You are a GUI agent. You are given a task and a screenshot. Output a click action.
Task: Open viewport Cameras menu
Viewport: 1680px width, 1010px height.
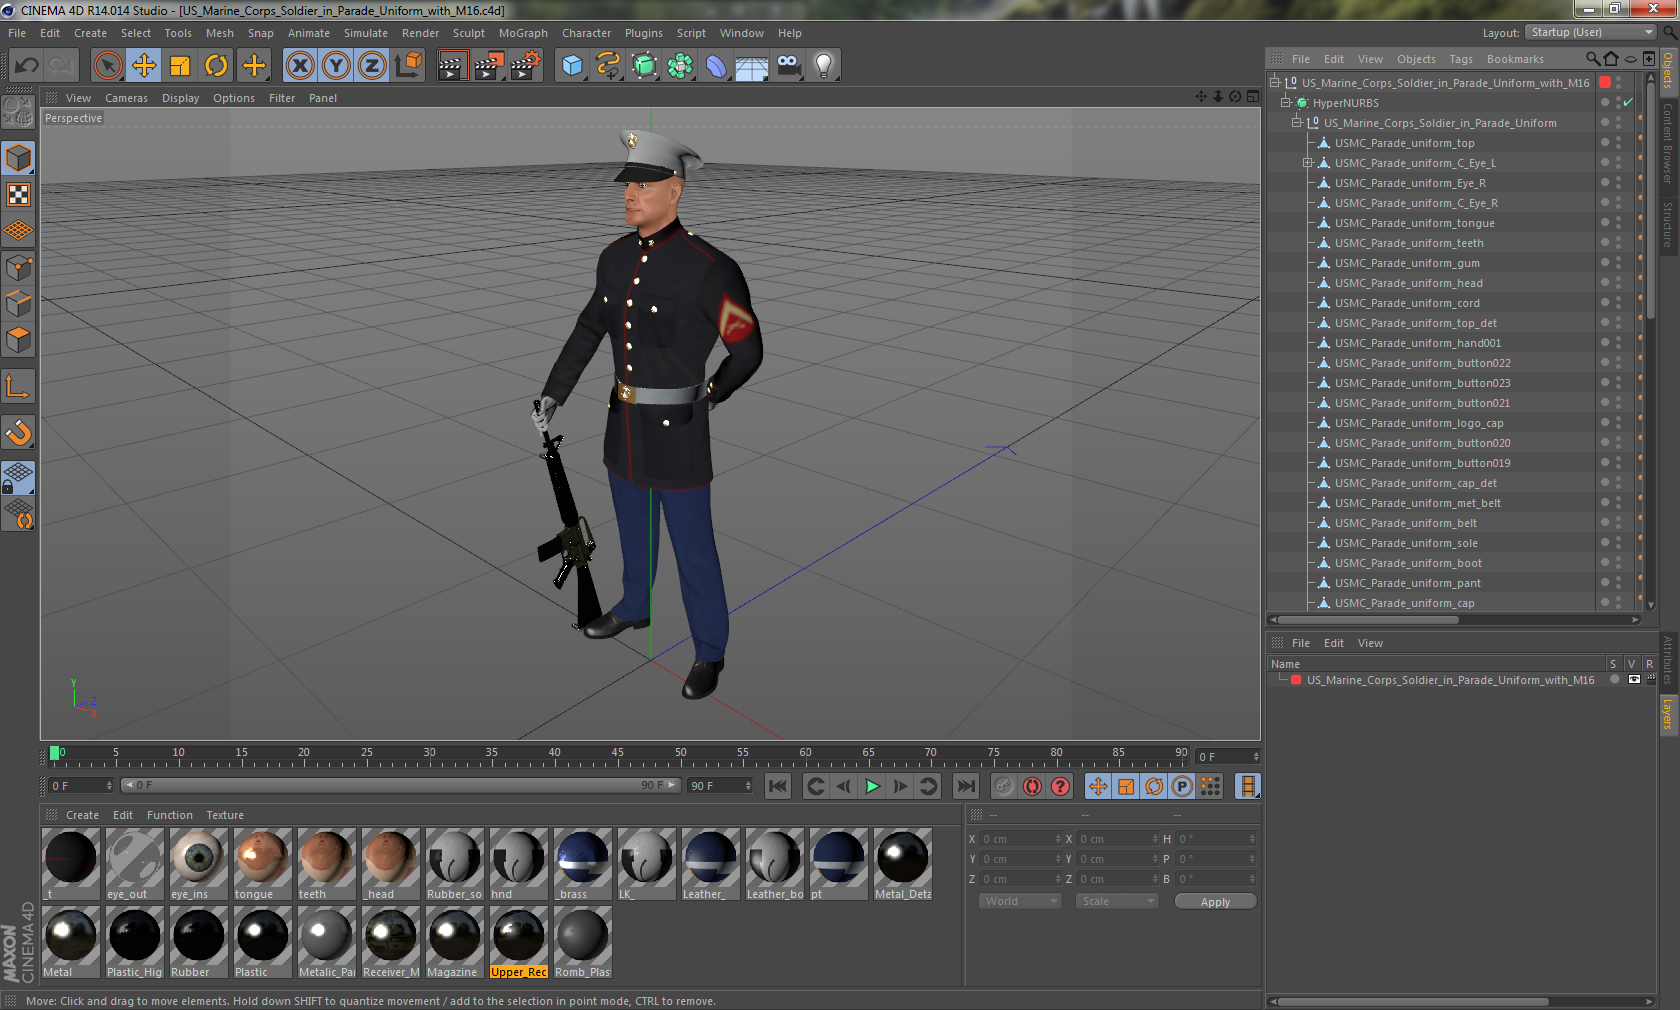pyautogui.click(x=126, y=98)
